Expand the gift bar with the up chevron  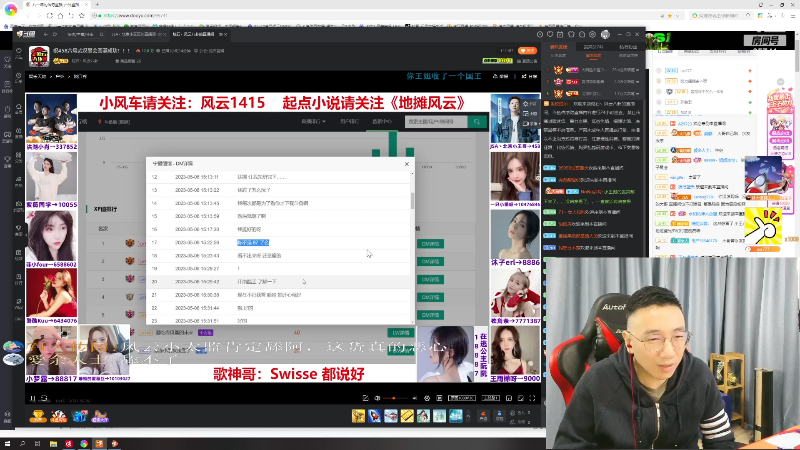tap(468, 416)
